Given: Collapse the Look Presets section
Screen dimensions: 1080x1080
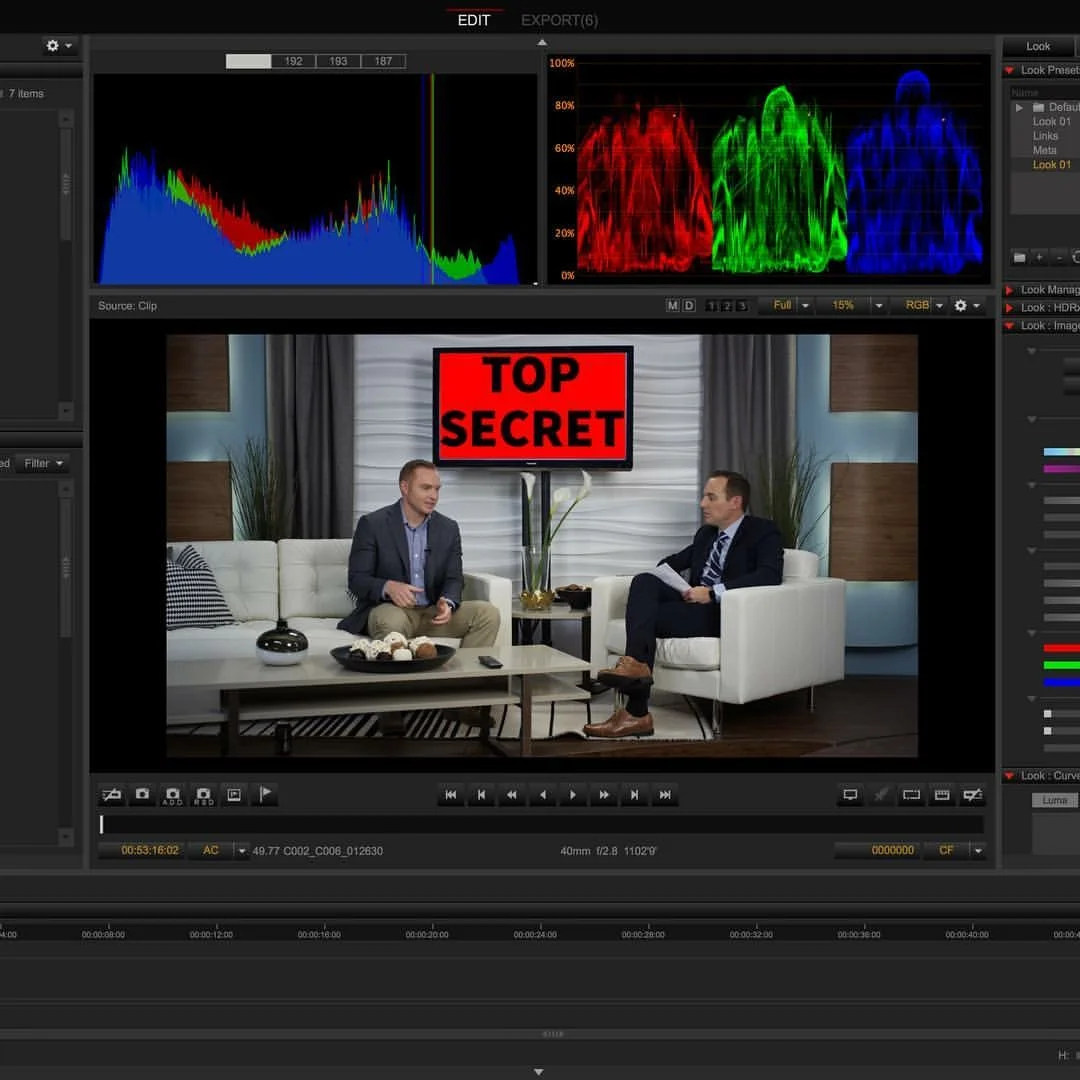Looking at the screenshot, I should tap(1009, 70).
